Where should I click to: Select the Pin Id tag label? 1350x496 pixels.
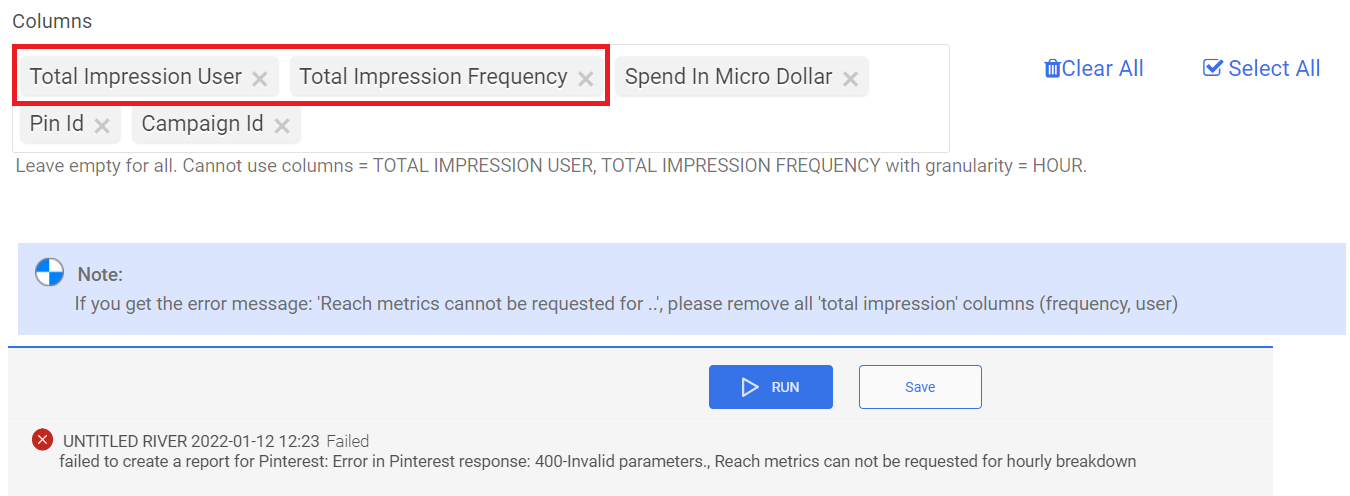(57, 124)
